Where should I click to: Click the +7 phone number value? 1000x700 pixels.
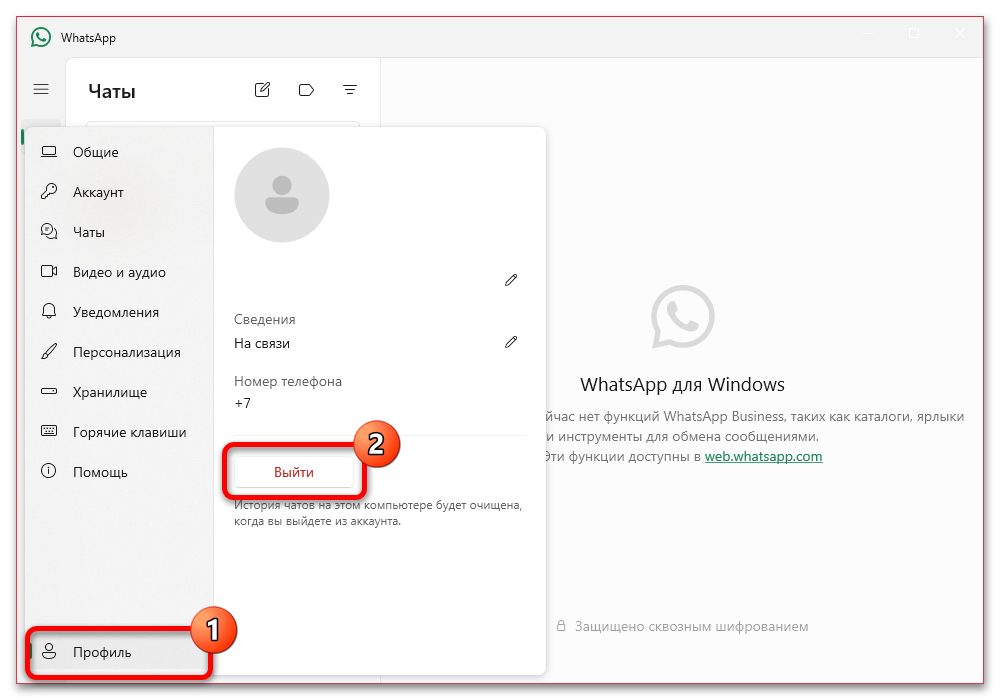pyautogui.click(x=242, y=404)
